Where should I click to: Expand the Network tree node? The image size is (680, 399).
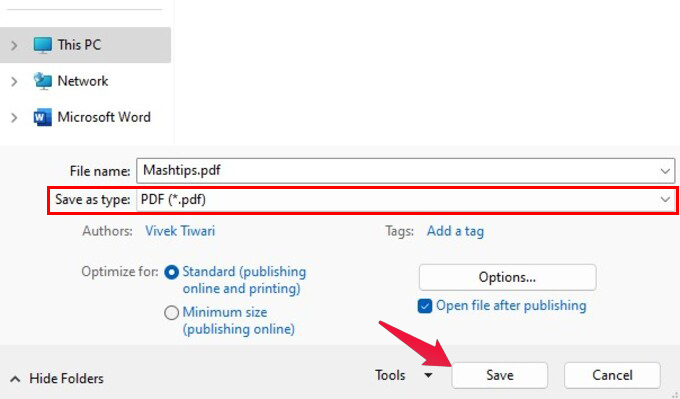click(14, 81)
